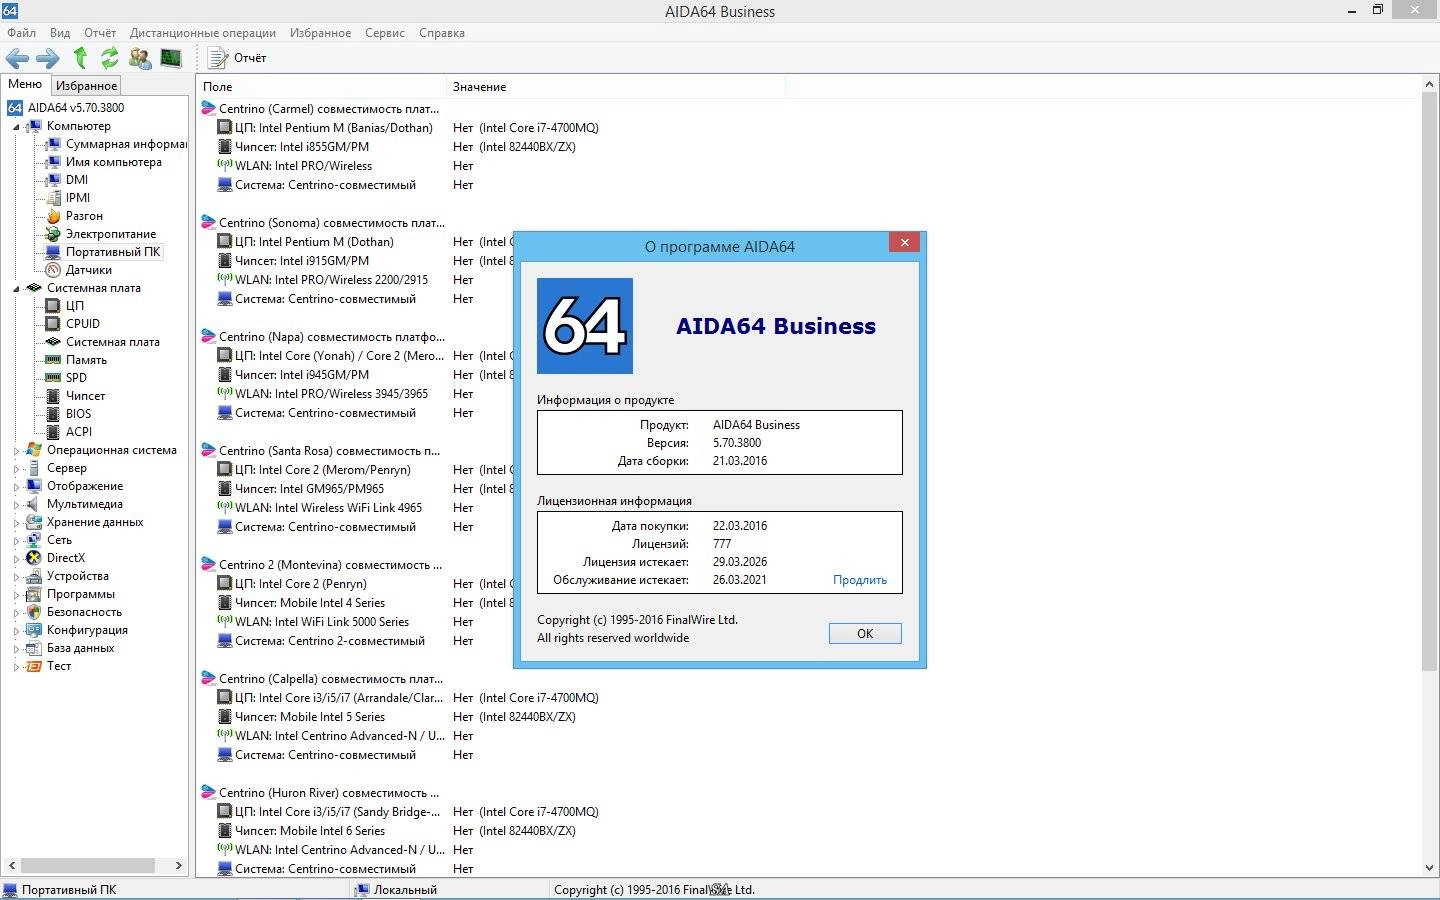Screen dimensions: 1440x900
Task: Open the remote users toolbar icon
Action: [140, 58]
